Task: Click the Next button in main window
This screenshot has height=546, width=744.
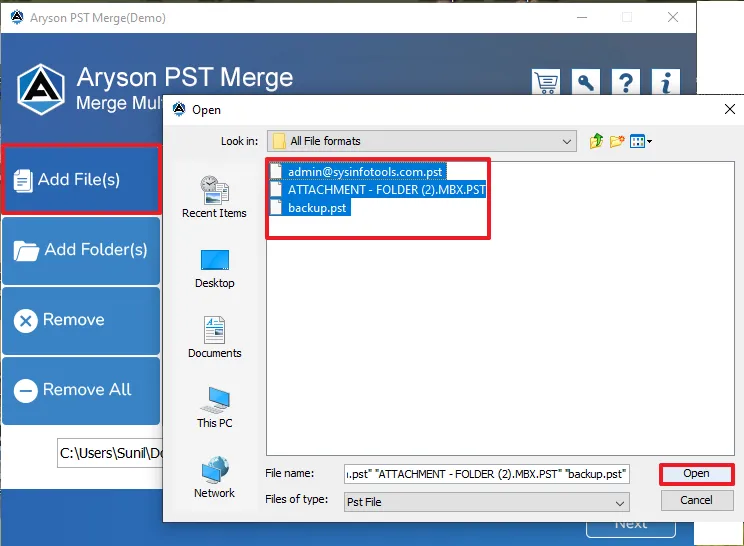Action: pos(631,528)
